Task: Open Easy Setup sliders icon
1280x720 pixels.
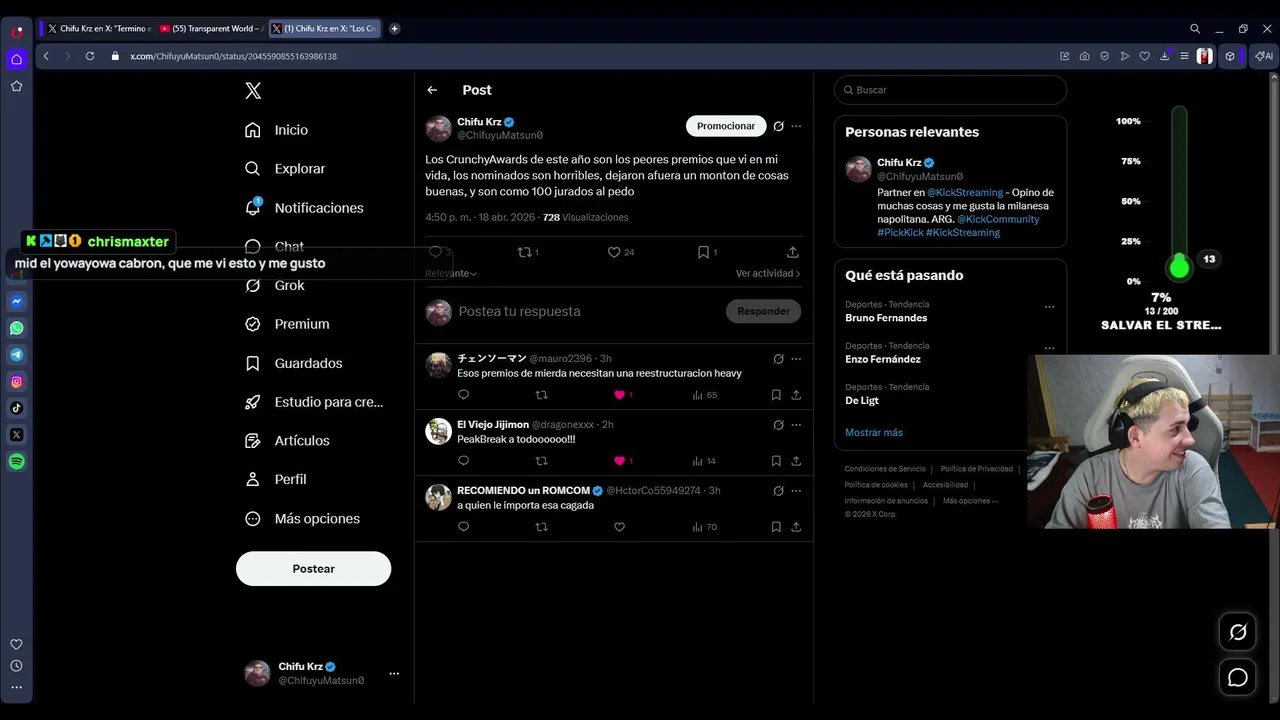Action: tap(1184, 56)
